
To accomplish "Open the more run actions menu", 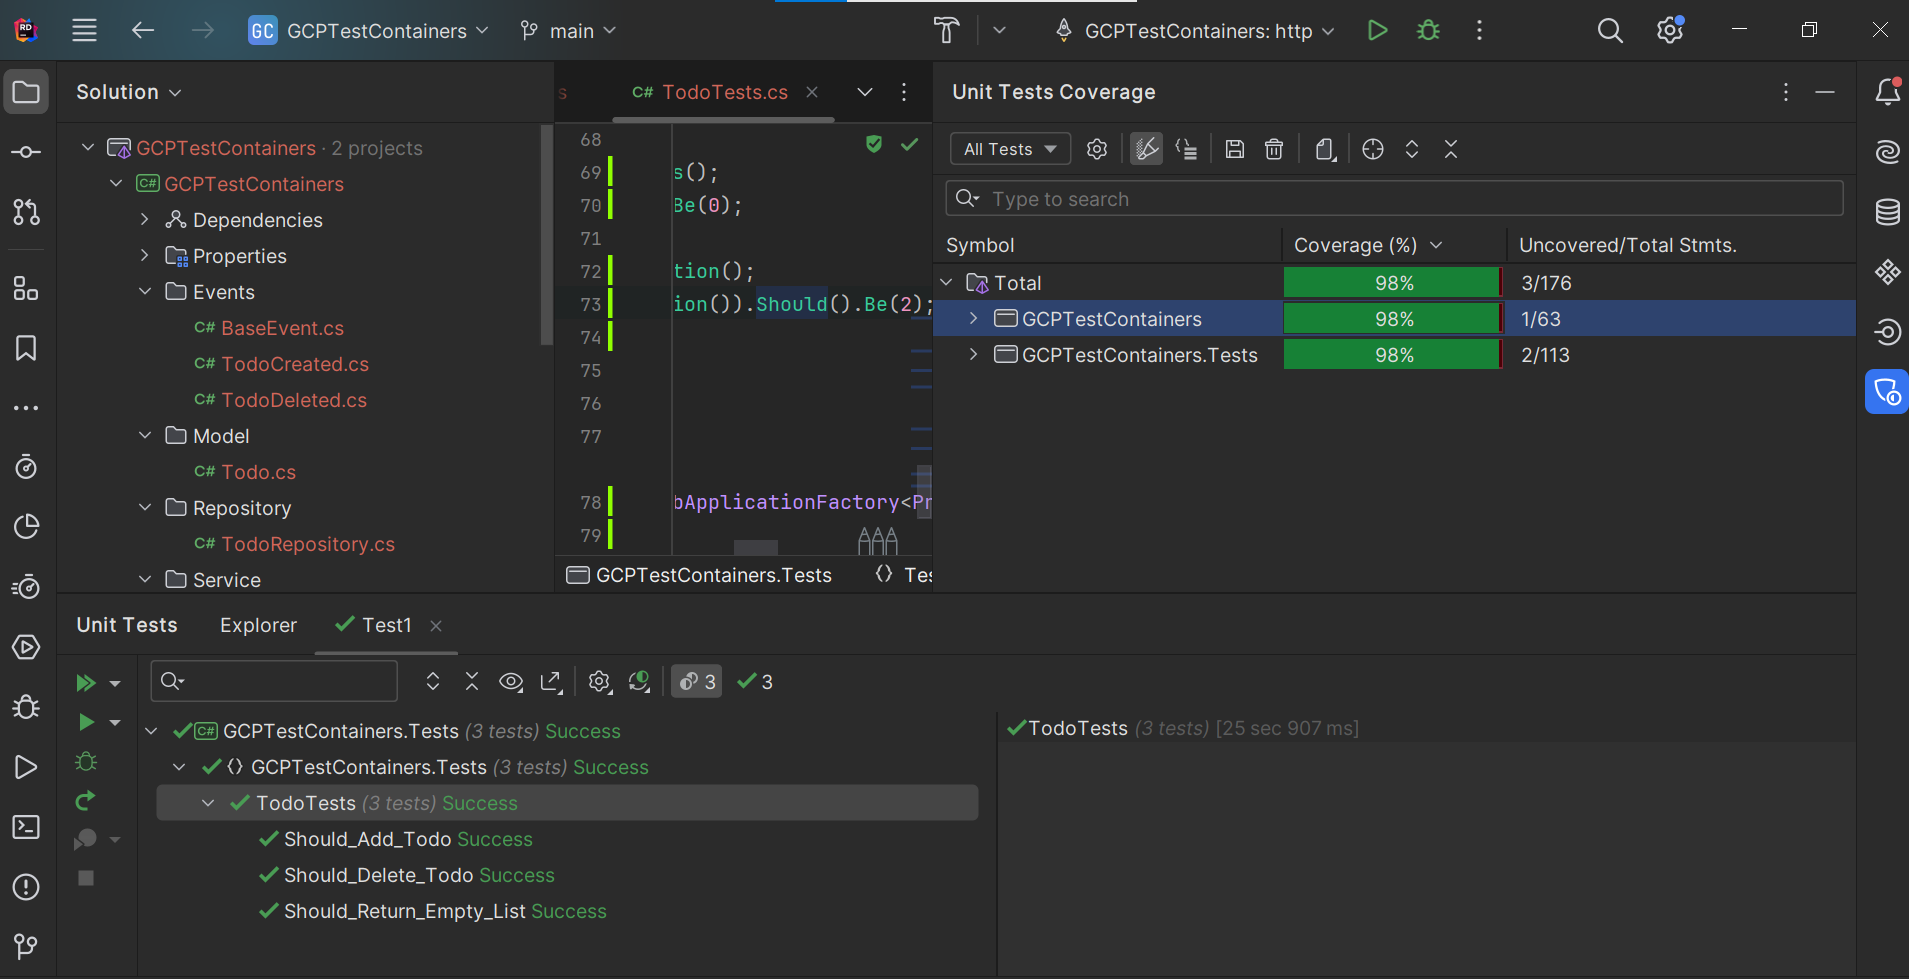I will click(1479, 30).
